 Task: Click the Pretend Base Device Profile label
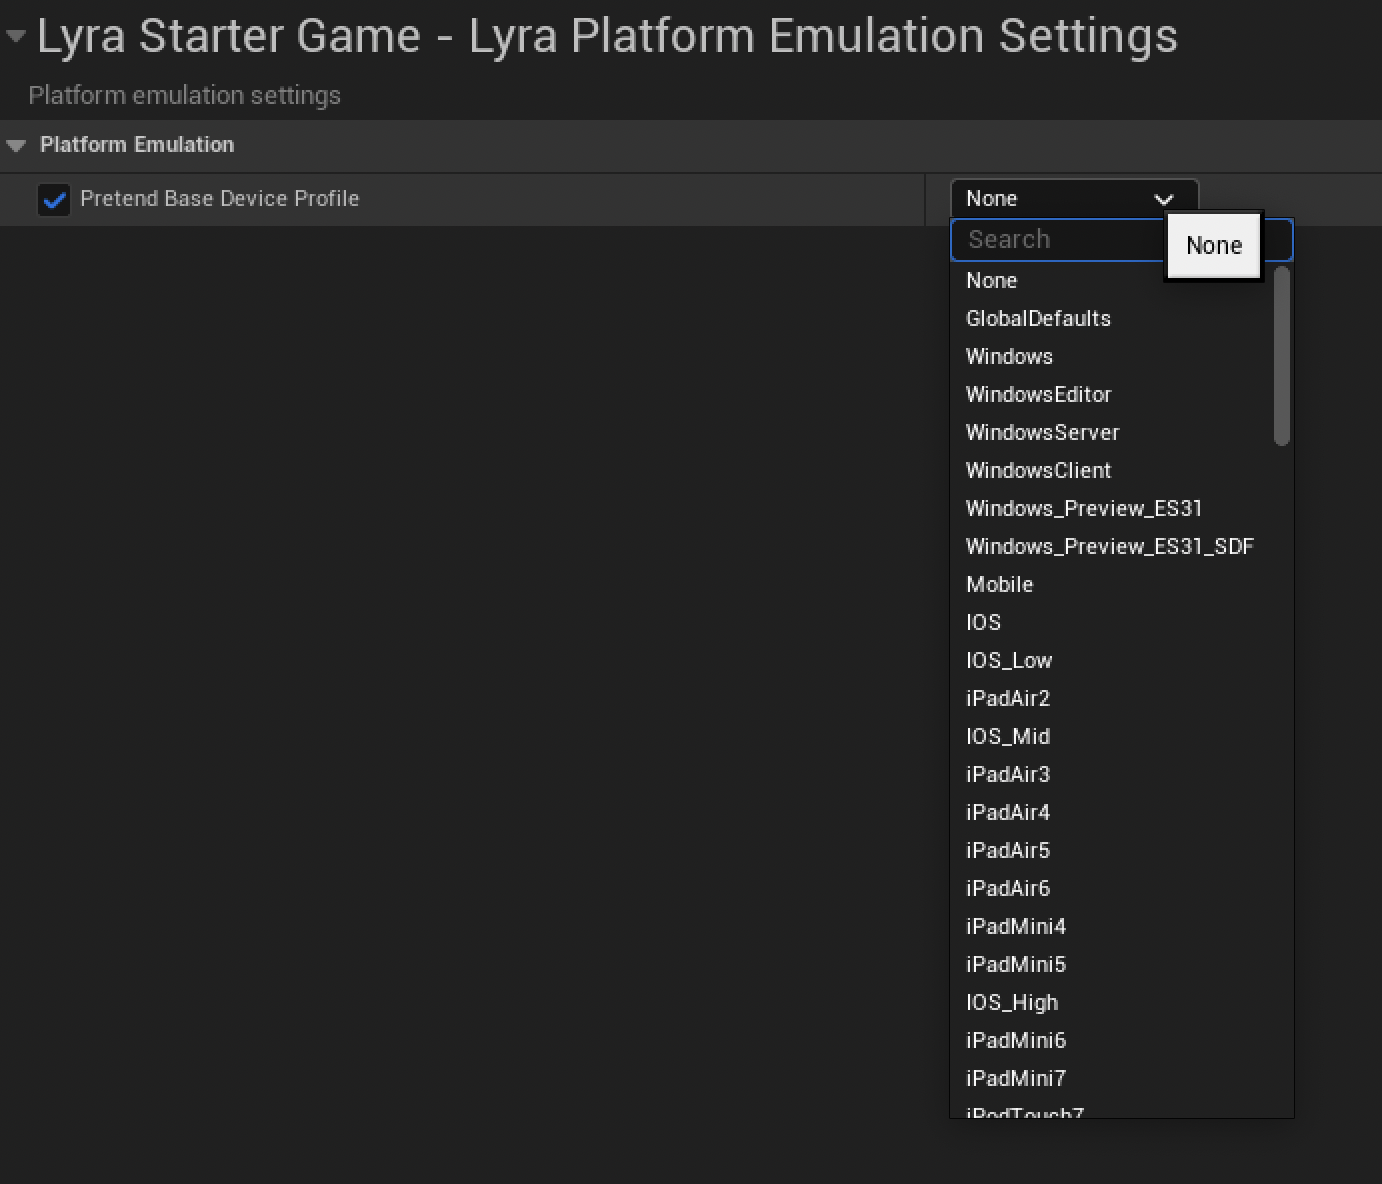pos(220,199)
